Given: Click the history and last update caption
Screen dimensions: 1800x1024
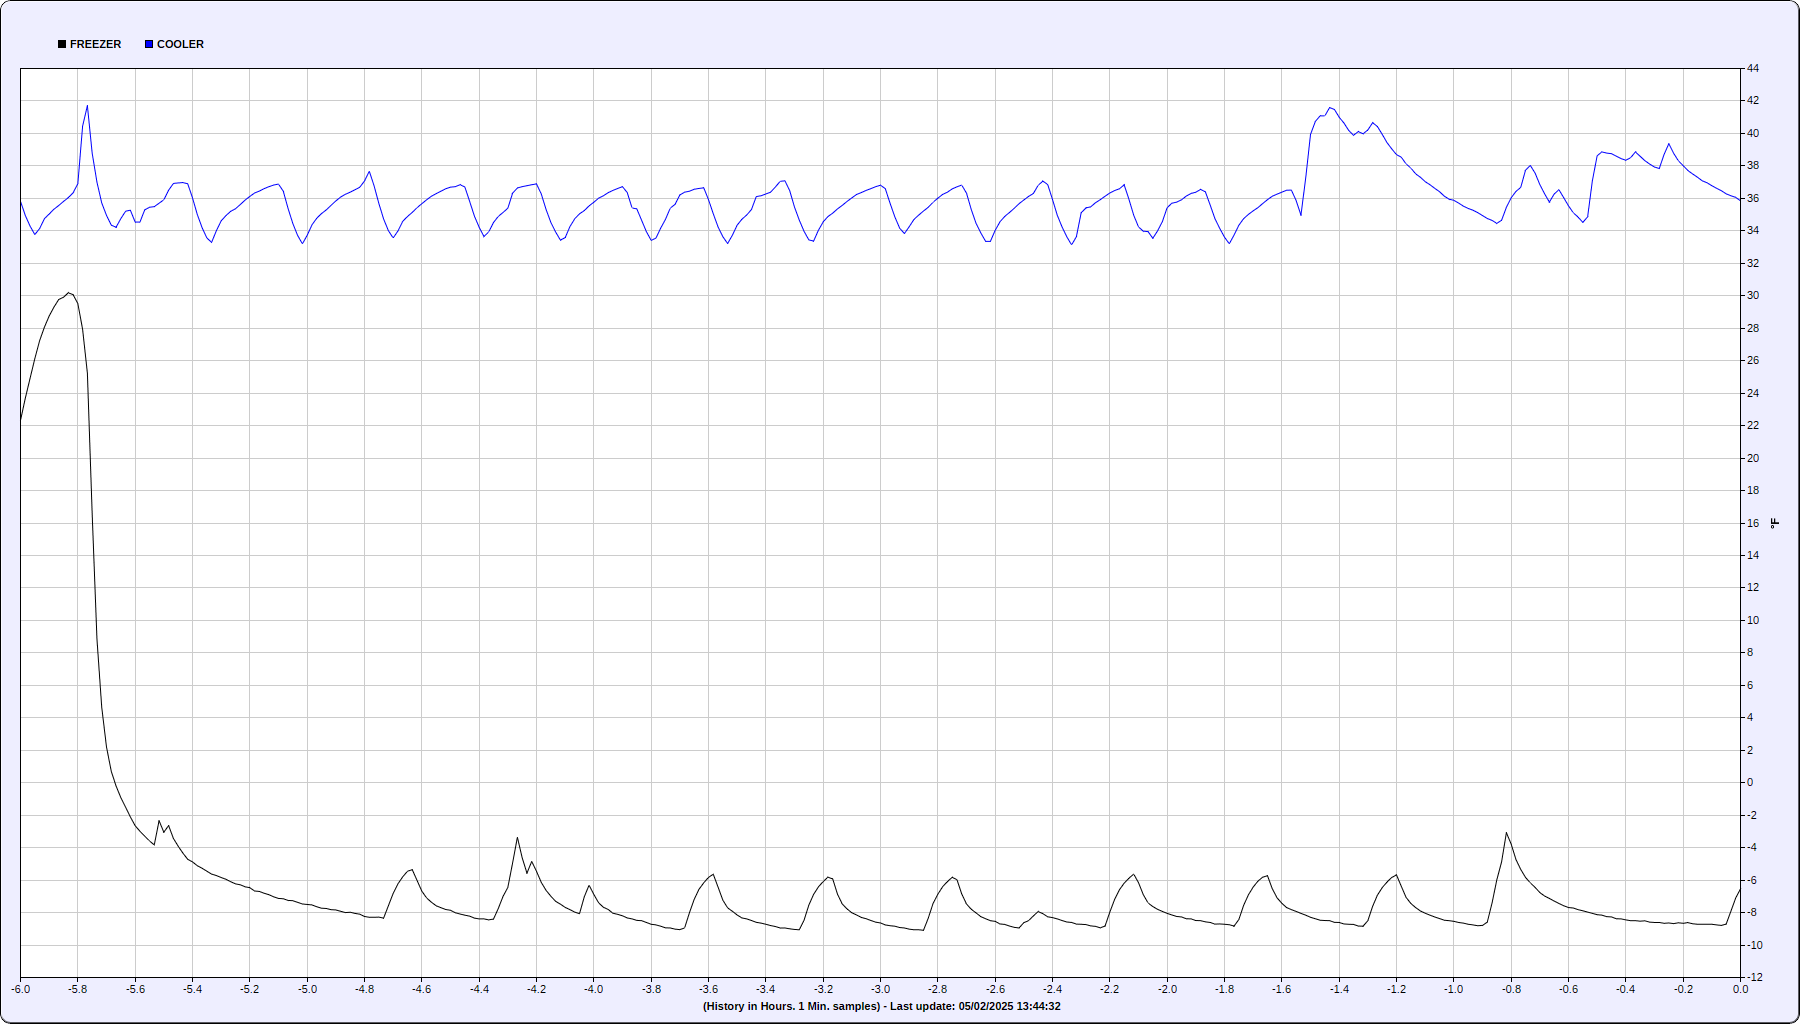Looking at the screenshot, I should [x=881, y=1006].
